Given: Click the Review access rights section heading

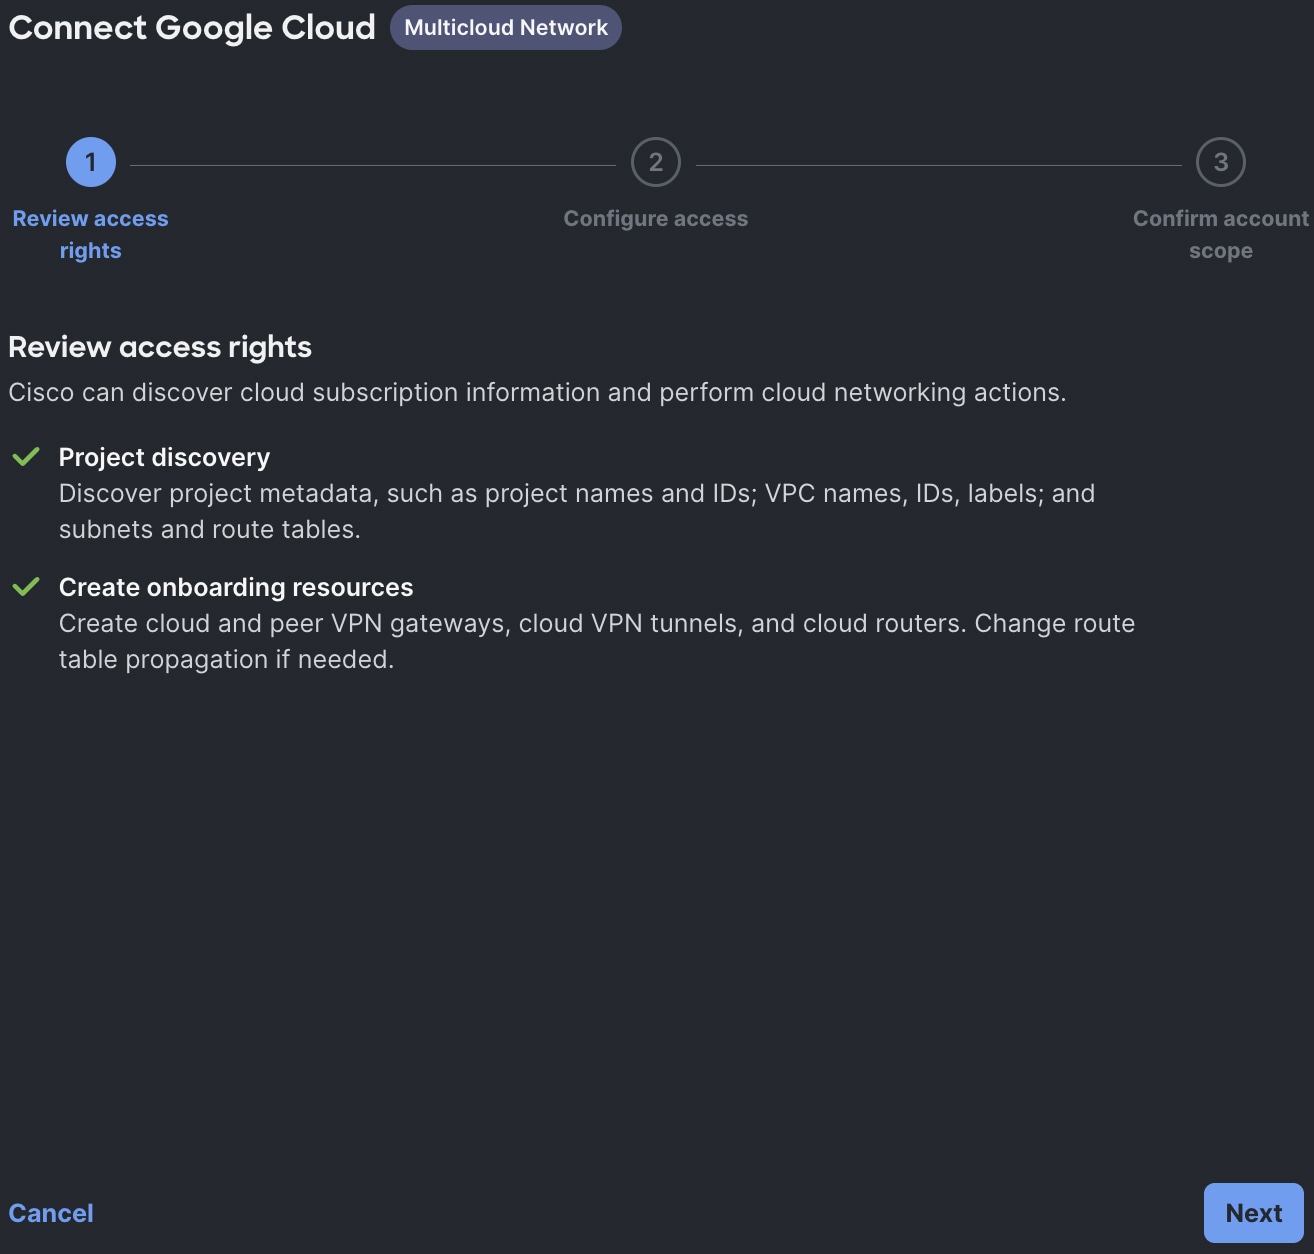Looking at the screenshot, I should coord(160,347).
